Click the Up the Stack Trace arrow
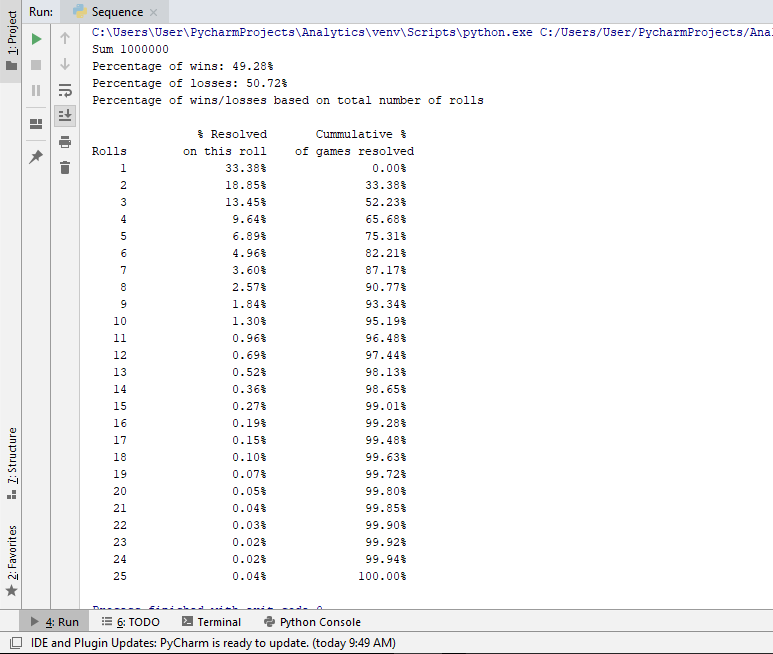Image resolution: width=773 pixels, height=654 pixels. coord(65,39)
